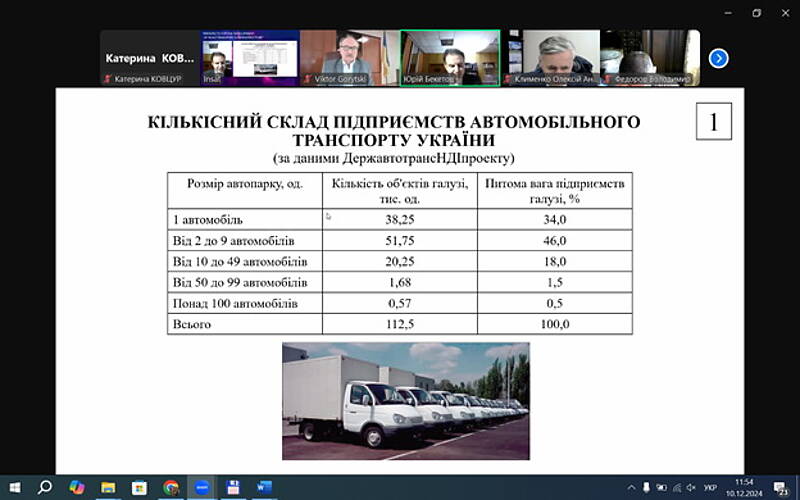
Task: Open Windows Start menu
Action: point(15,488)
